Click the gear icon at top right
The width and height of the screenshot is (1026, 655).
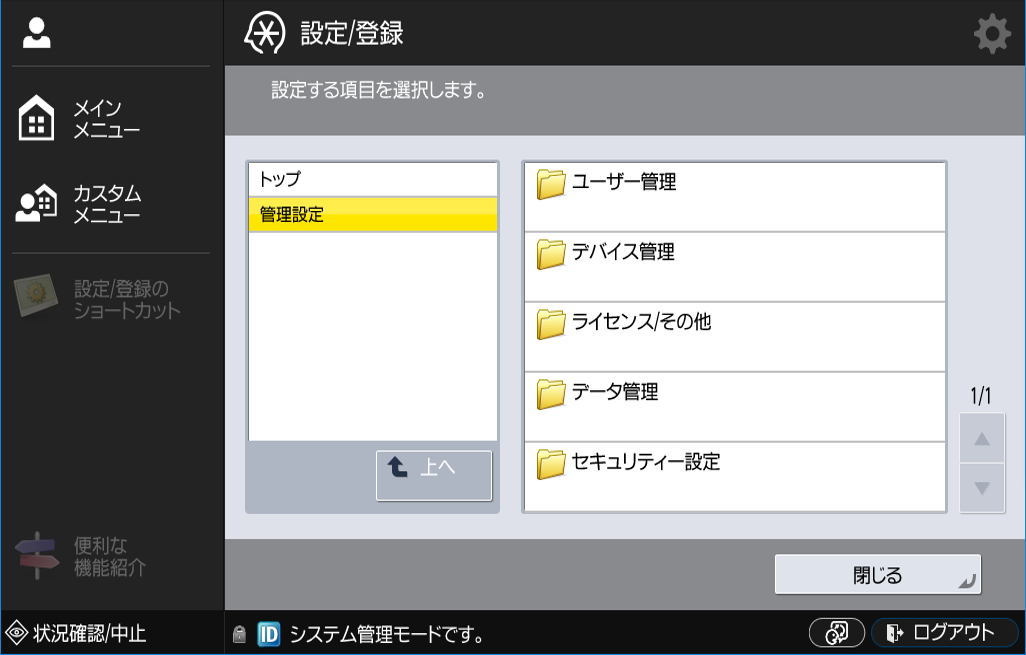pyautogui.click(x=993, y=33)
